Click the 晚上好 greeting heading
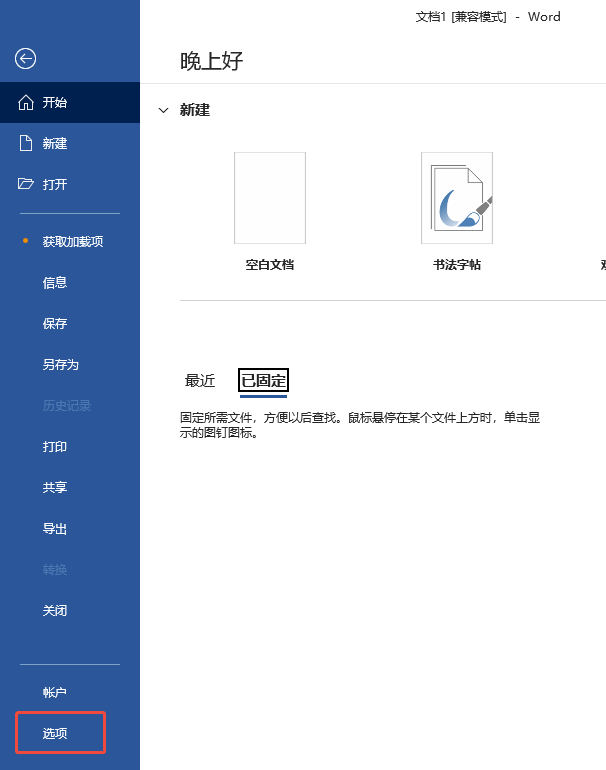Image resolution: width=606 pixels, height=770 pixels. [211, 61]
